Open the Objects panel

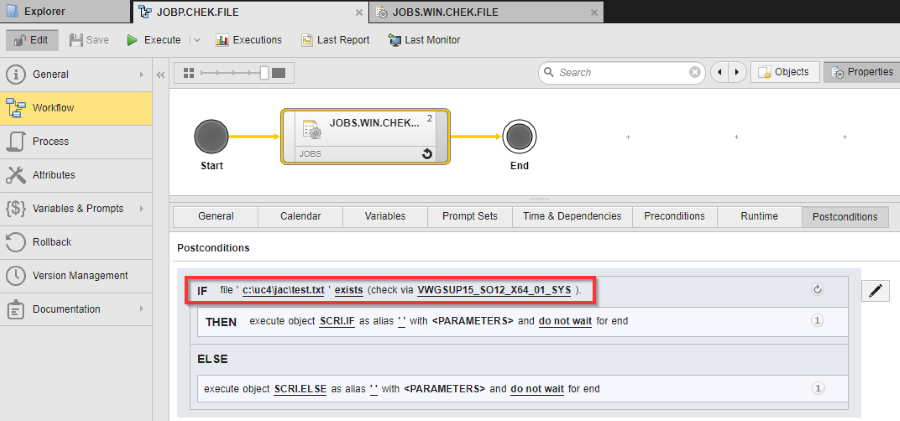[785, 72]
